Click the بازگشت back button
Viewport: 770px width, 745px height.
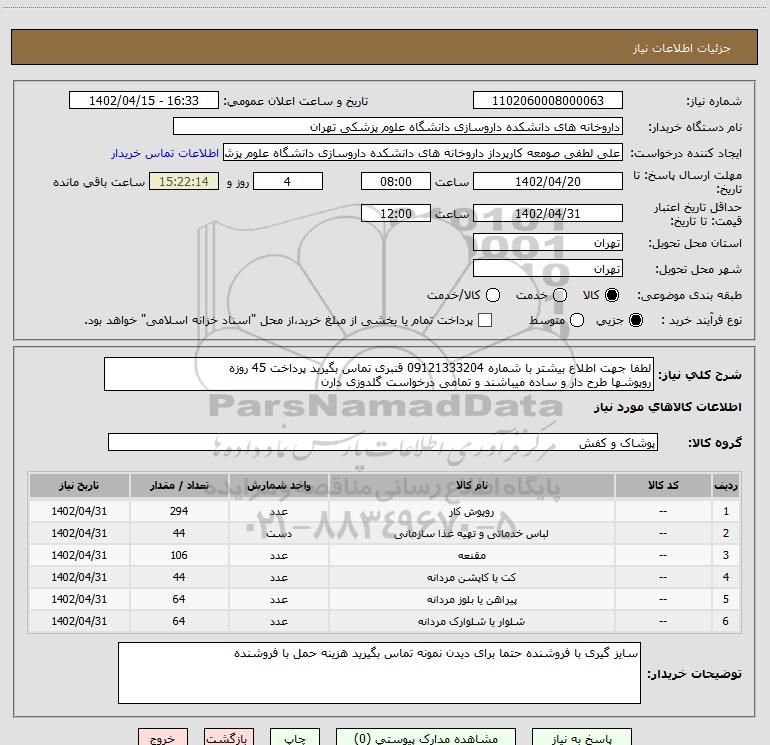(229, 737)
